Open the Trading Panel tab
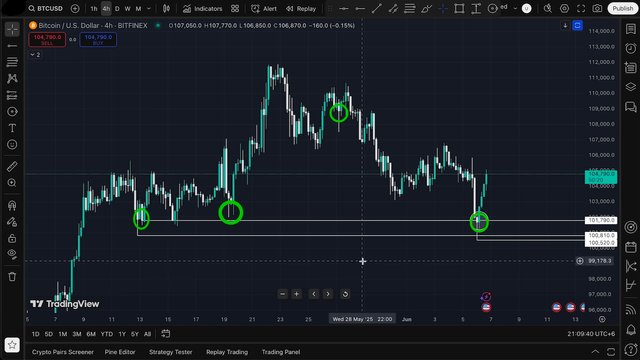Viewport: 640px width, 360px height. (x=281, y=352)
